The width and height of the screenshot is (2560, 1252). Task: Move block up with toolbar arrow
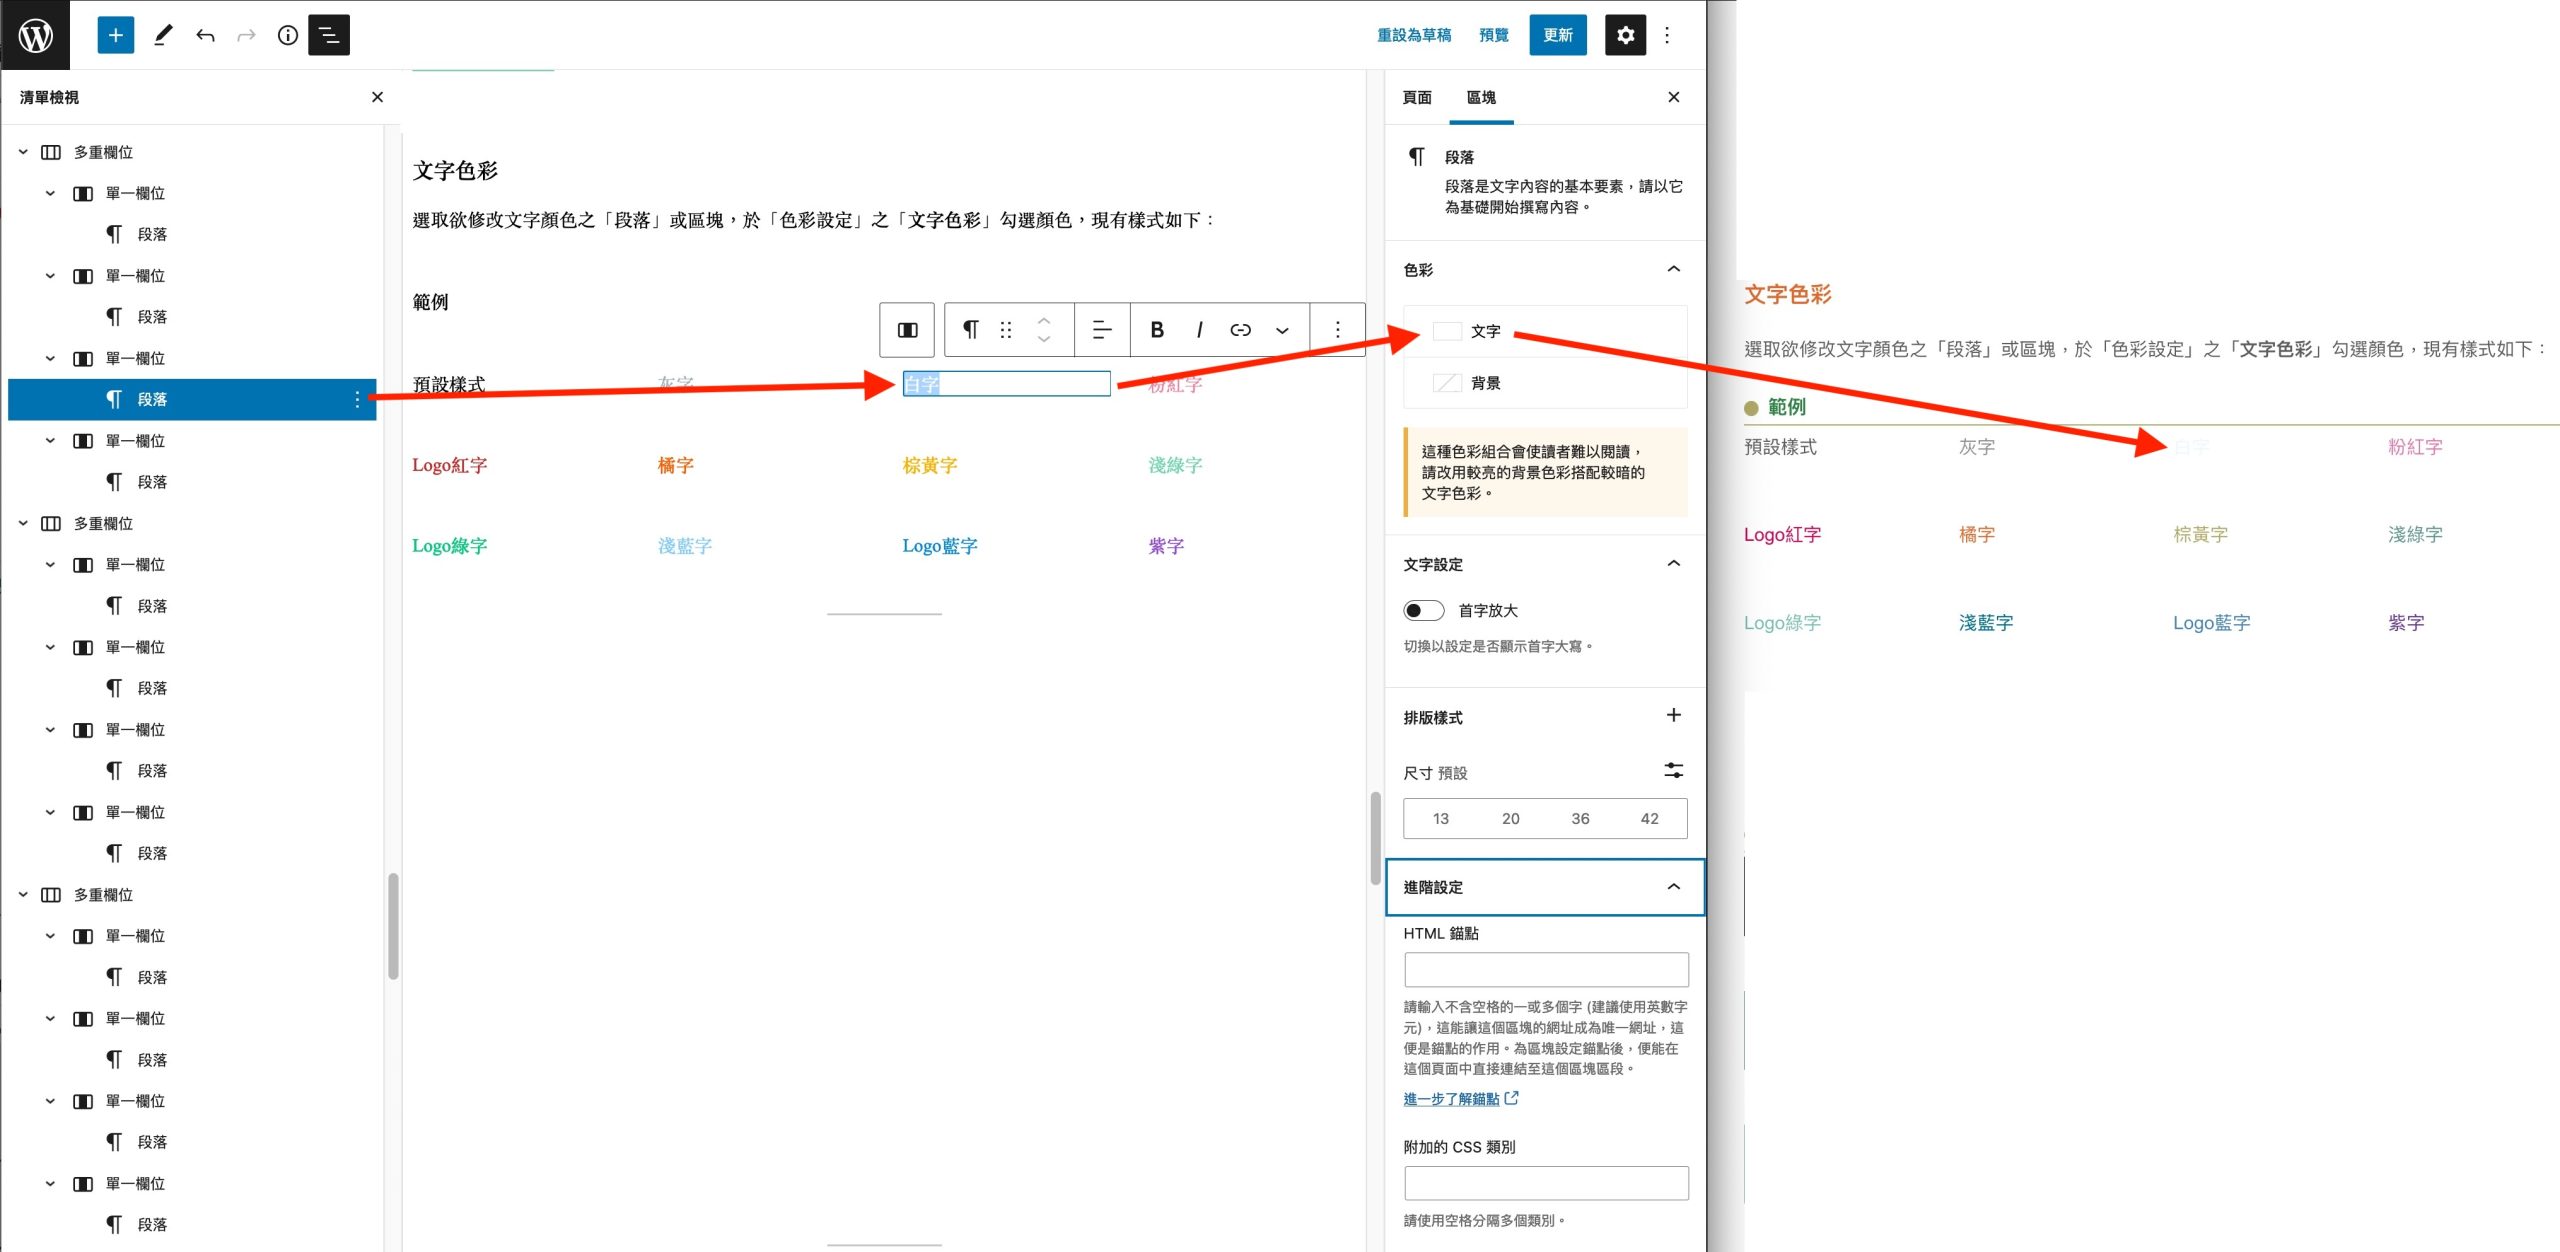tap(1044, 320)
